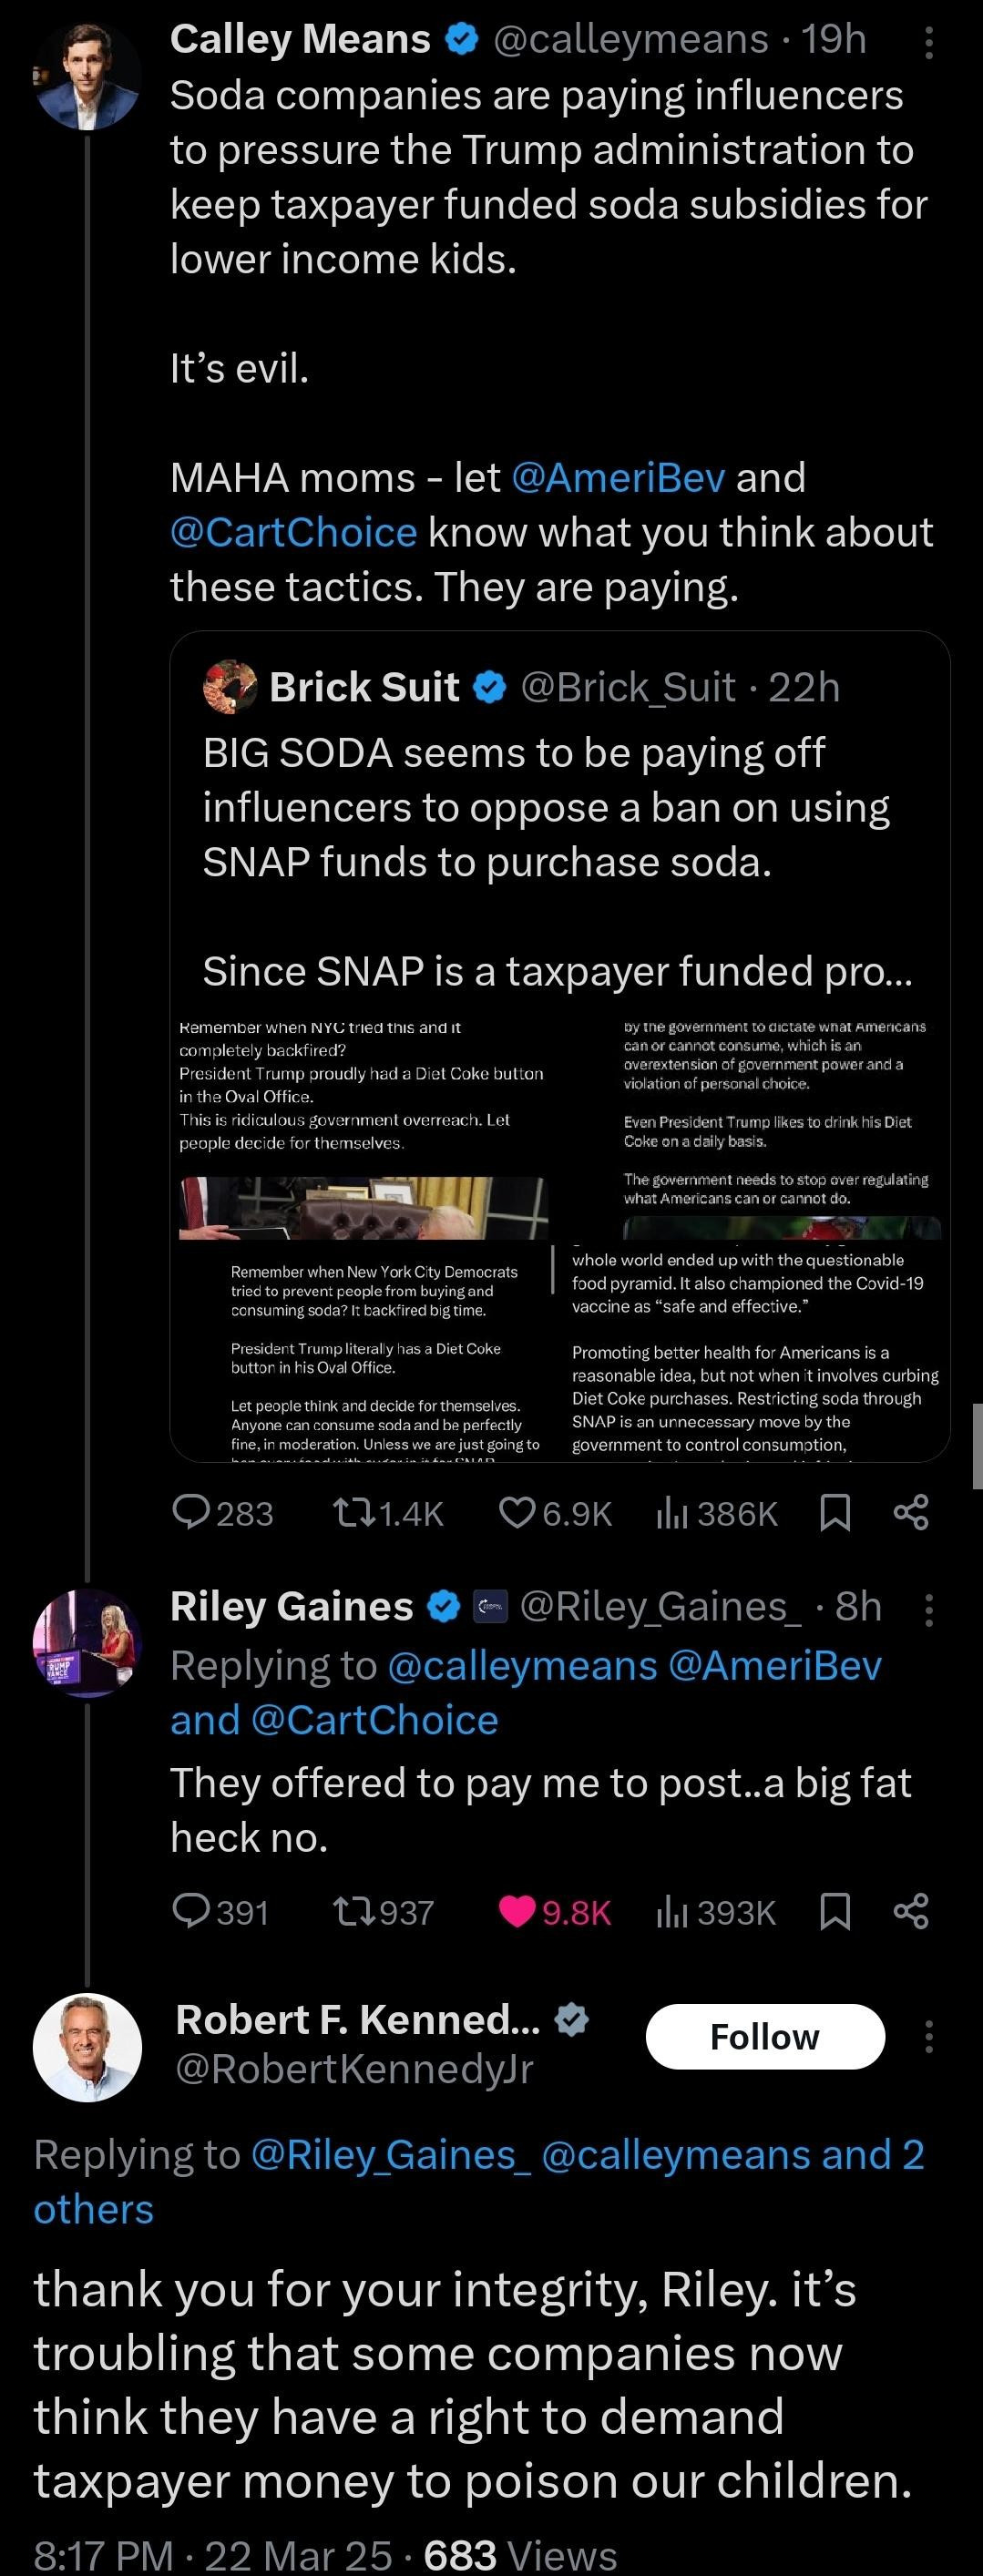This screenshot has width=983, height=2576.
Task: Unlike Riley Gaines's reply with pink heart
Action: pos(517,1910)
